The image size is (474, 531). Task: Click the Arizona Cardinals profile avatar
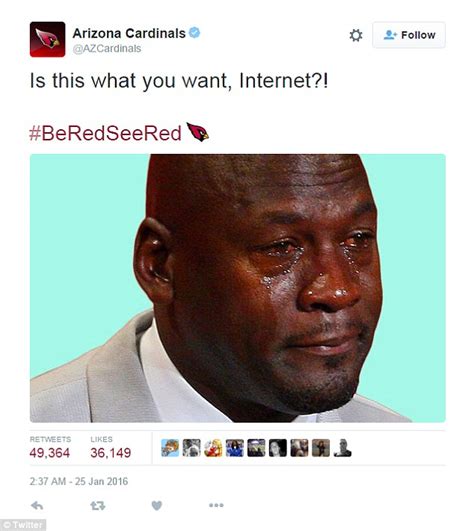47,39
